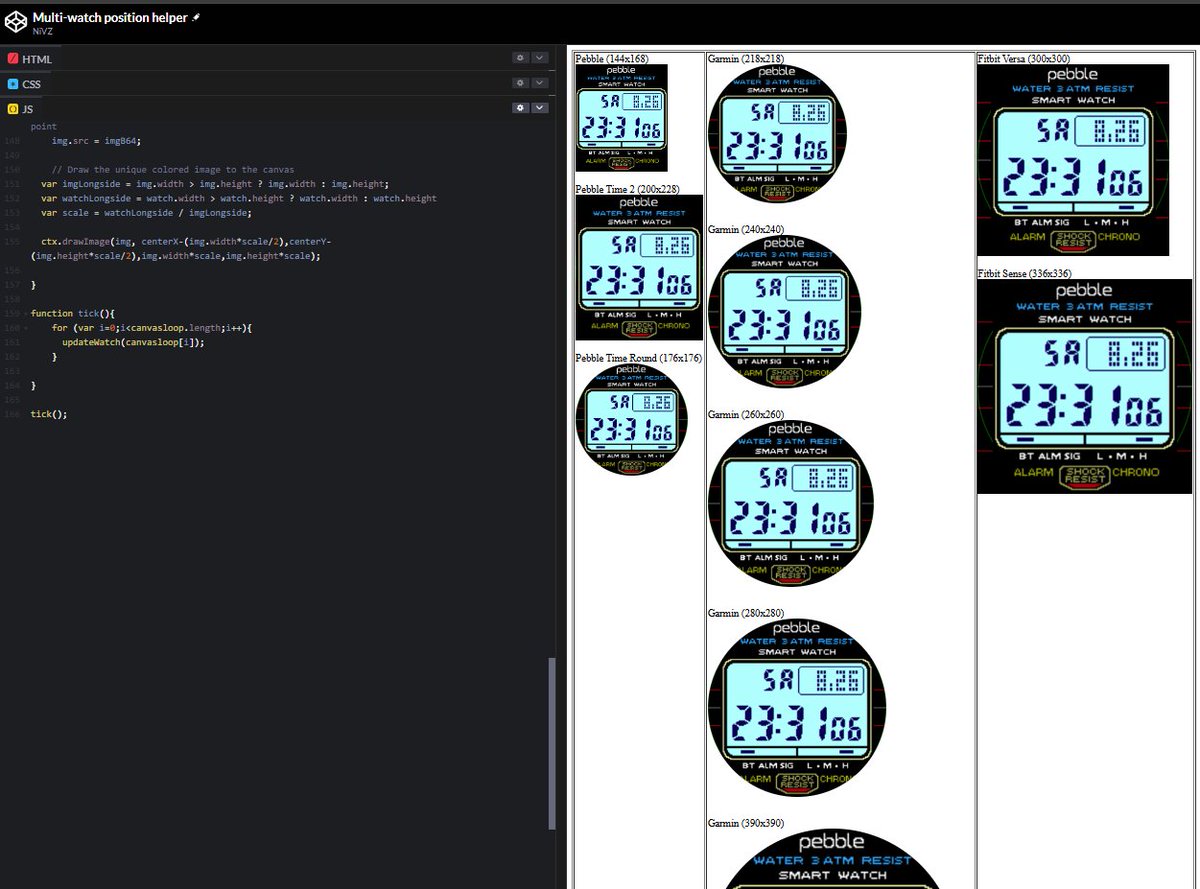Image resolution: width=1200 pixels, height=889 pixels.
Task: Click the HTML panel red slash icon
Action: (x=13, y=59)
